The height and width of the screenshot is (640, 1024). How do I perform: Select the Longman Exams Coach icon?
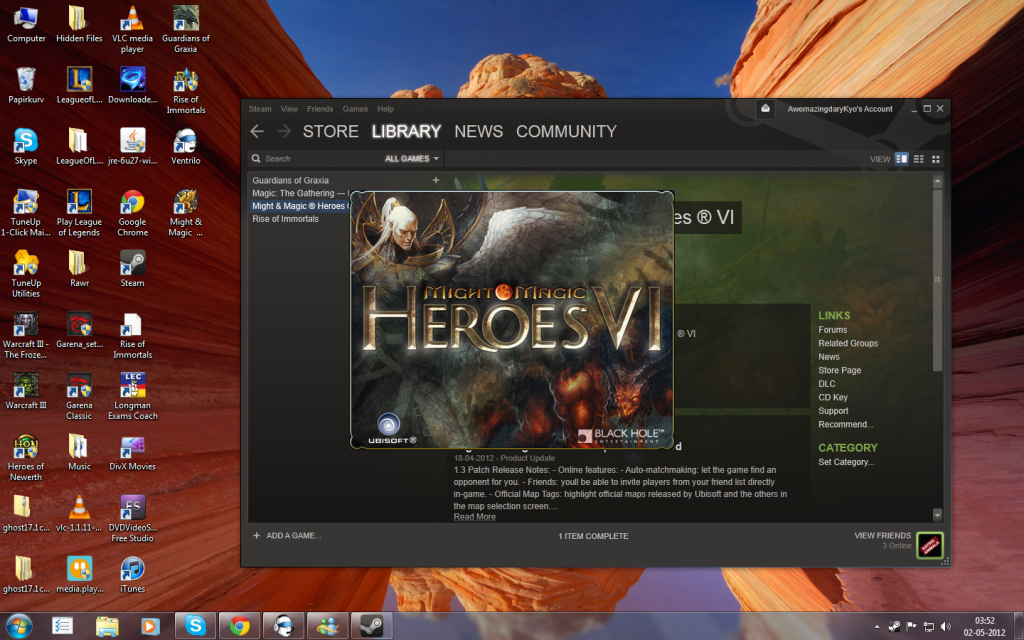133,397
